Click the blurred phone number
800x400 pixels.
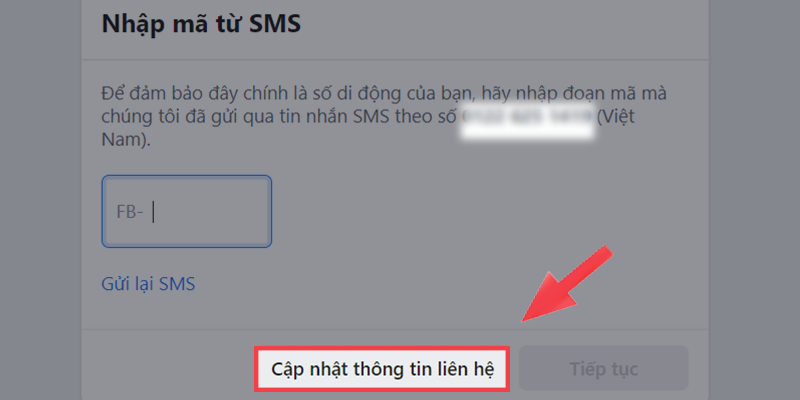(528, 119)
